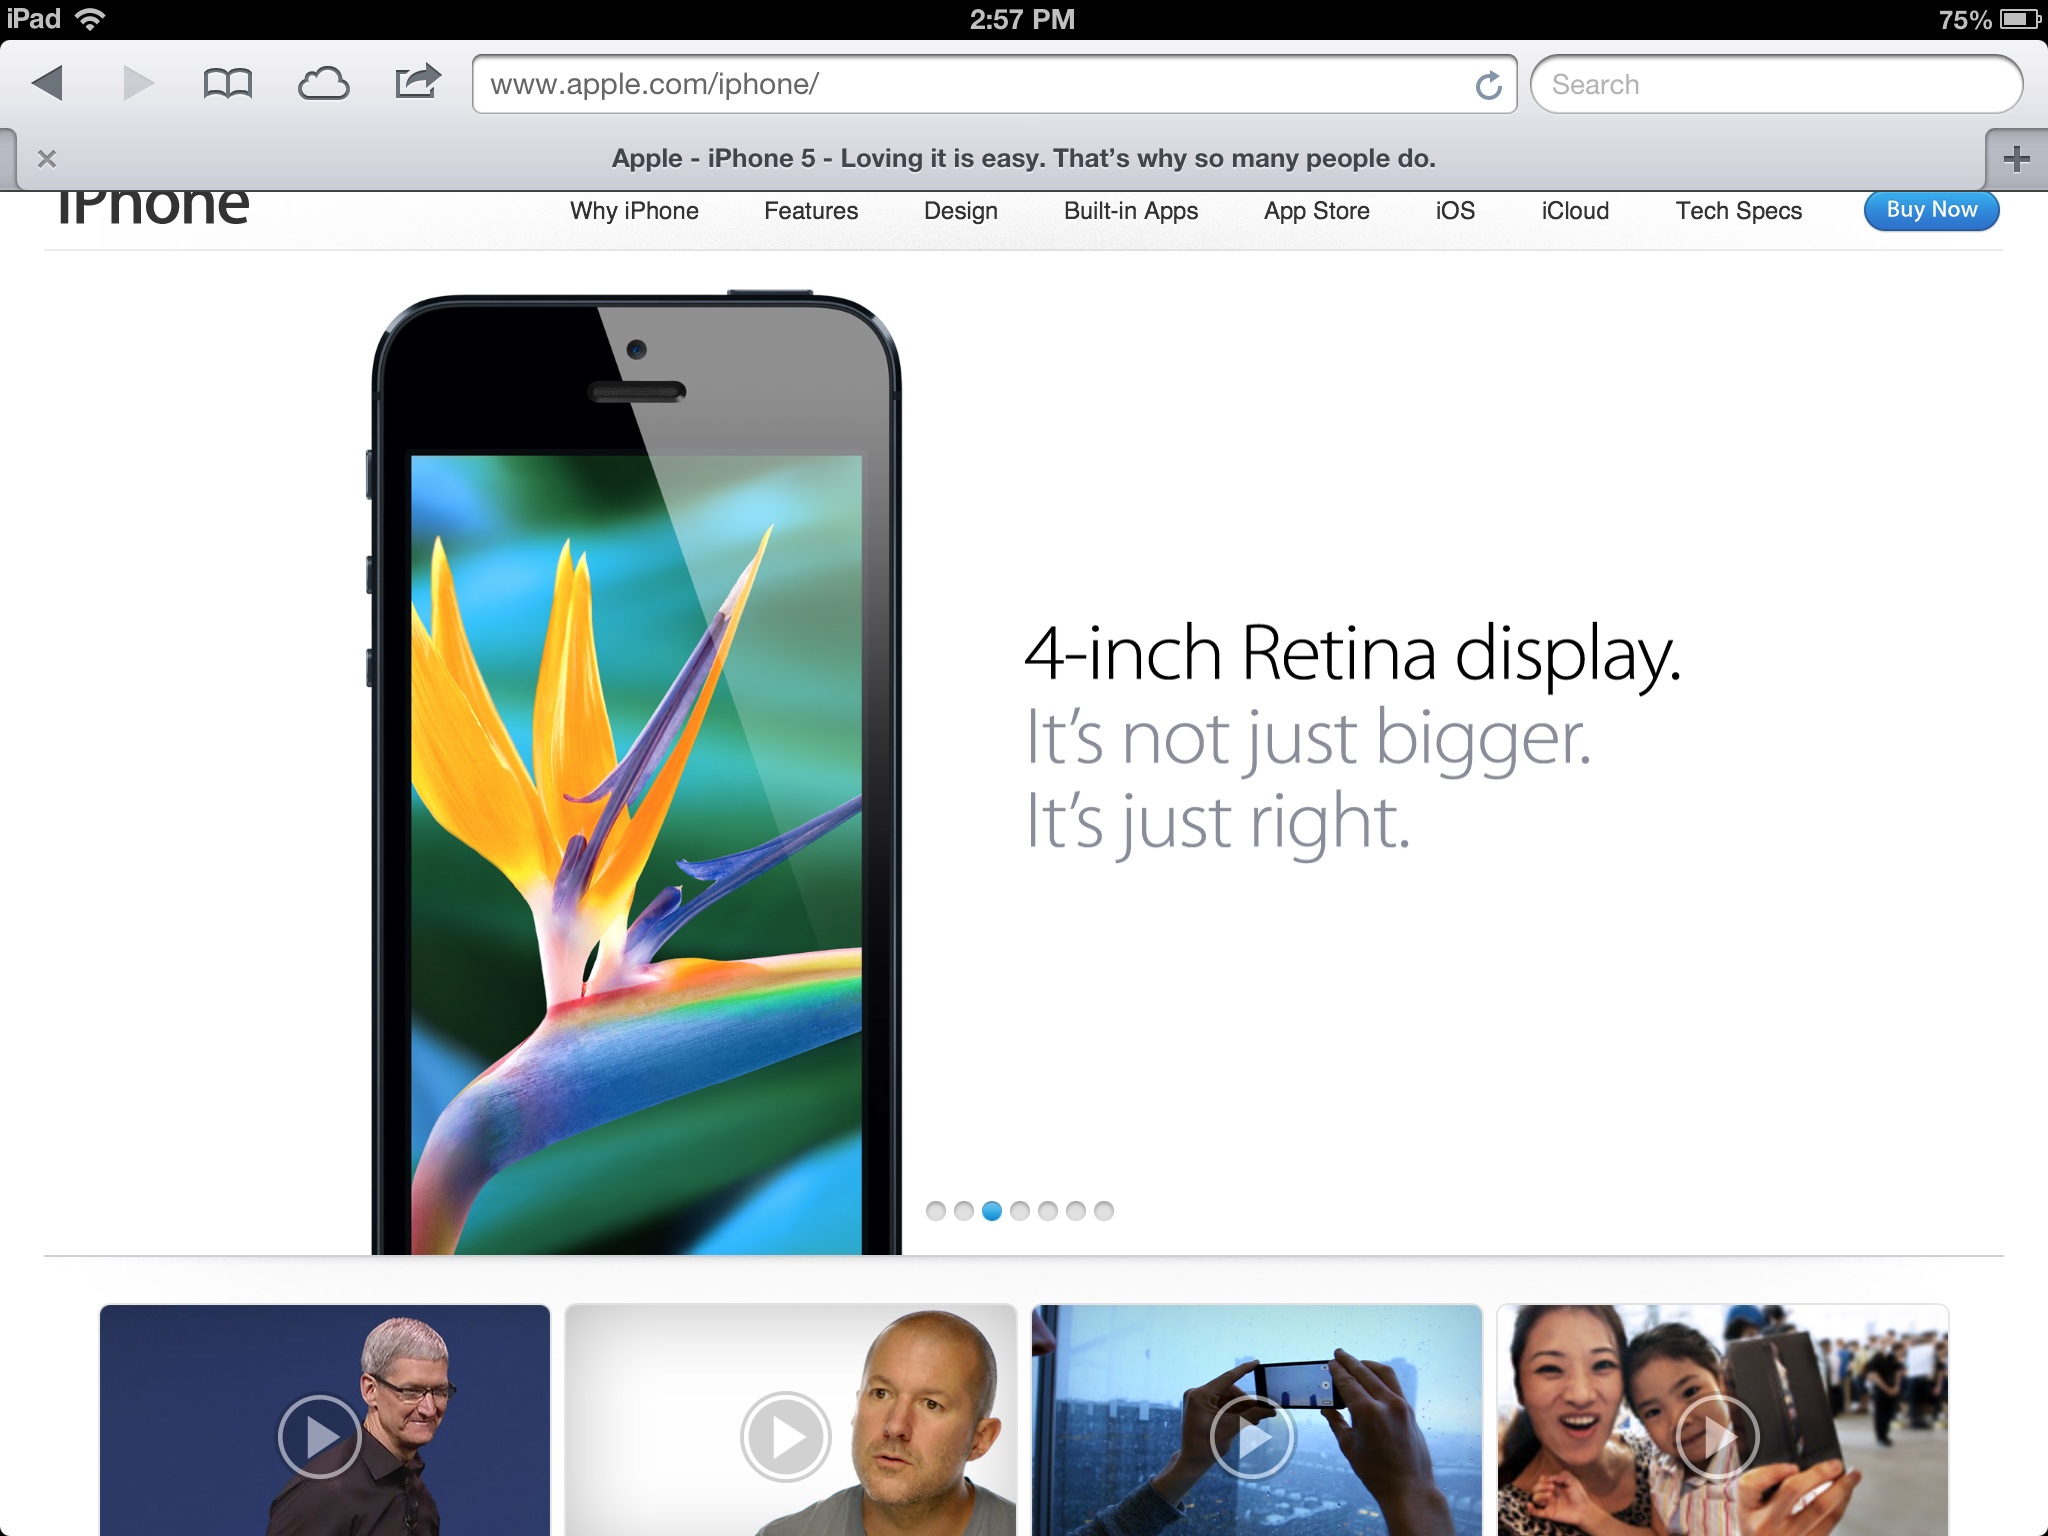Open iCloud Tabs cloud icon
This screenshot has width=2048, height=1536.
[x=323, y=84]
